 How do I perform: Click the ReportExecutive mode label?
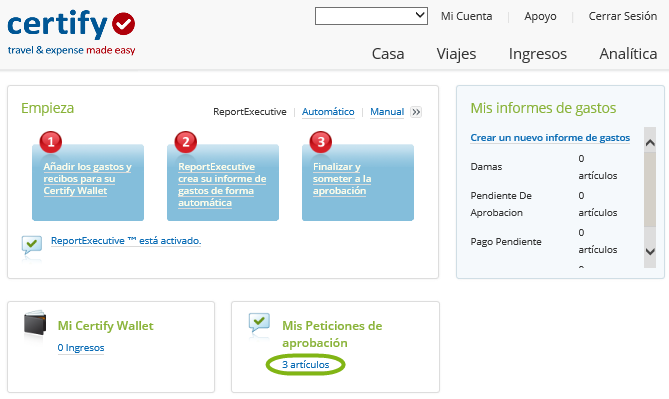[250, 112]
